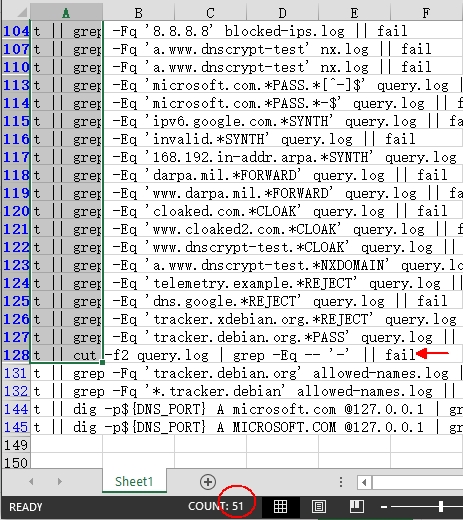Viewport: 463px width, 520px height.
Task: Click empty cell B149
Action: tap(138, 445)
